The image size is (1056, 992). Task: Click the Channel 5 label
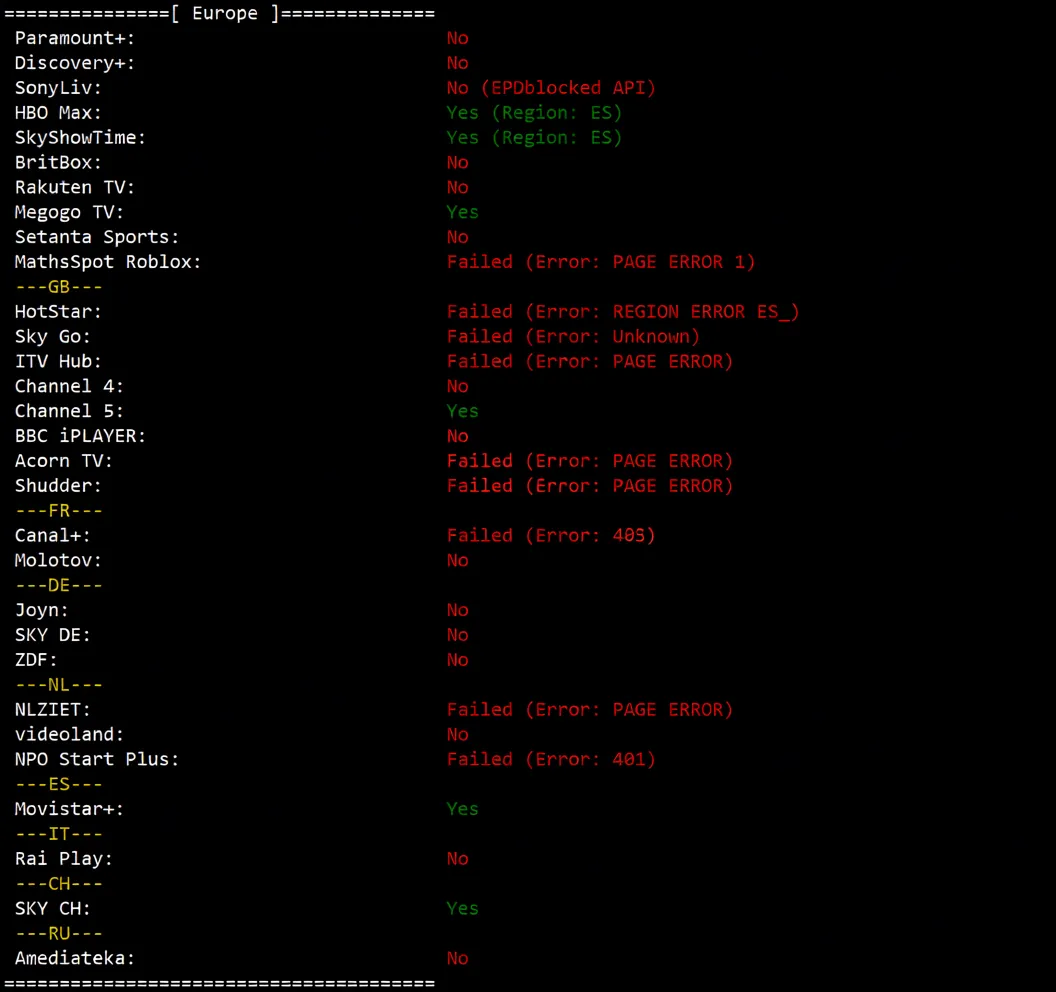(69, 411)
